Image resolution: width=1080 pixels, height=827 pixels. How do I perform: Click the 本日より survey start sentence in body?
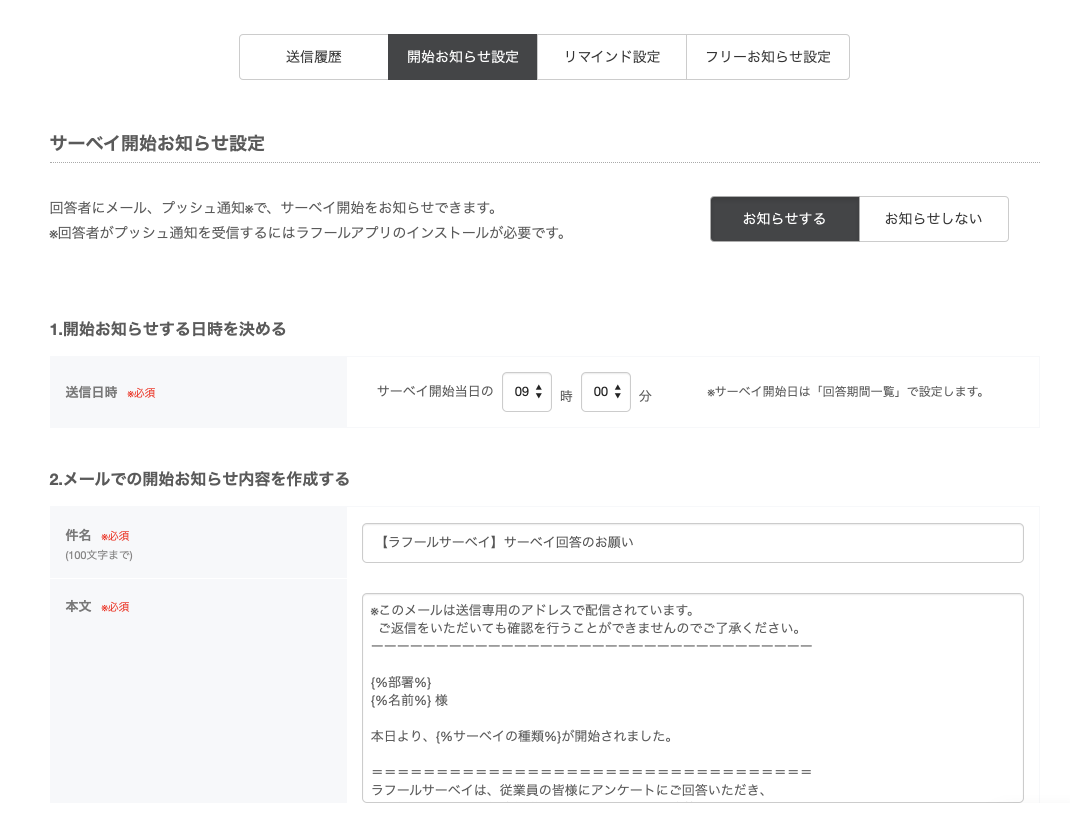[520, 737]
